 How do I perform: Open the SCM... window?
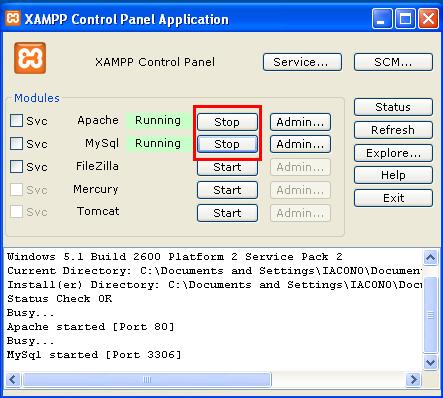393,62
